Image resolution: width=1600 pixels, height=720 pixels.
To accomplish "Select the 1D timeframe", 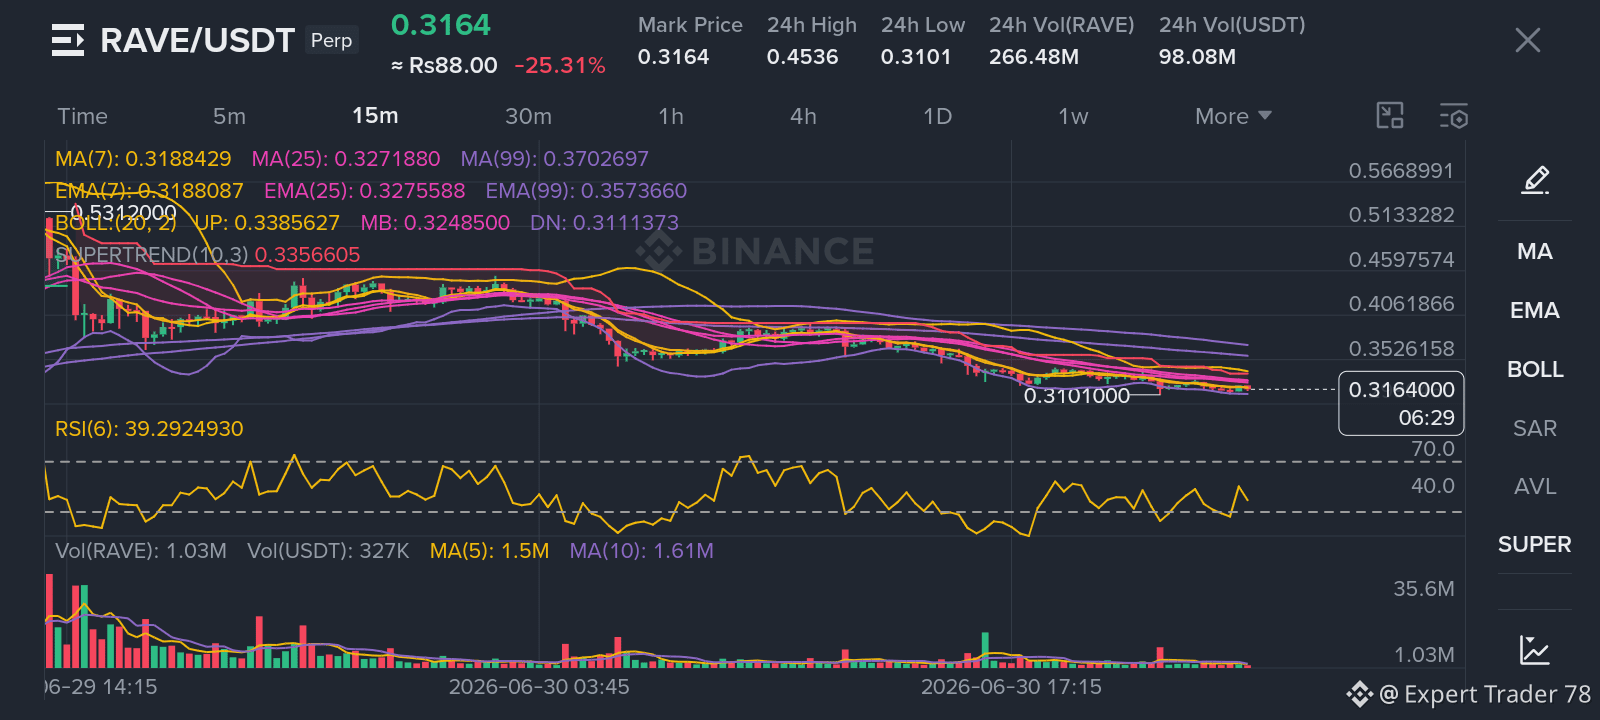I will tap(937, 116).
